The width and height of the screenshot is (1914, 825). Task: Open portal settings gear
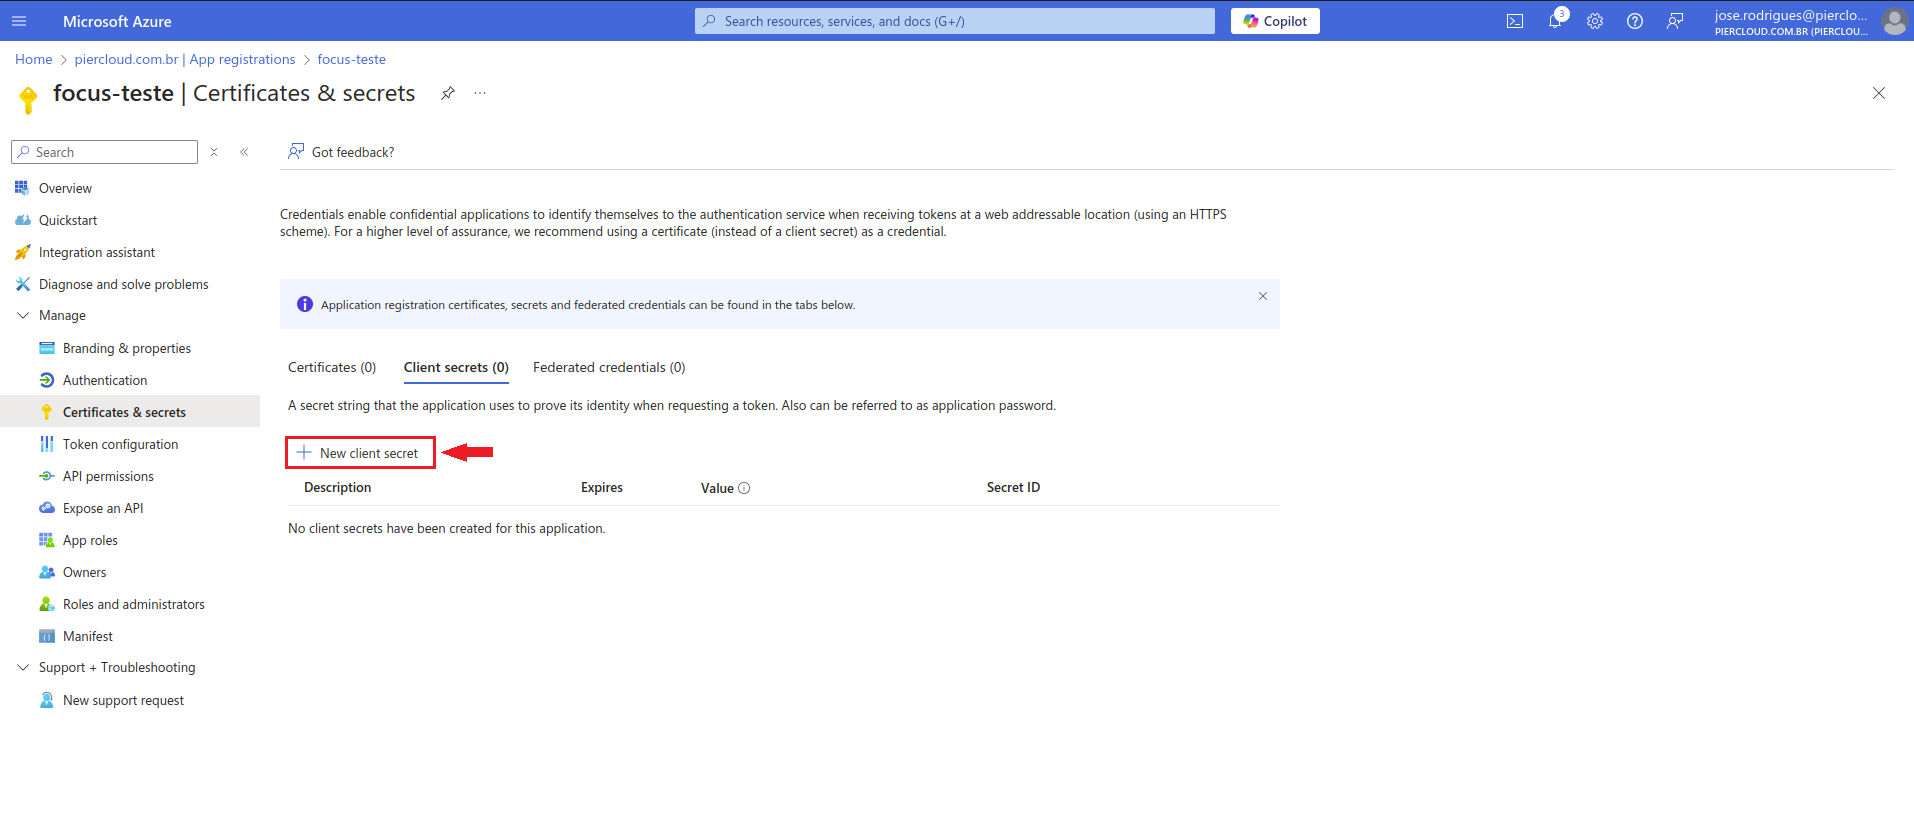1595,21
